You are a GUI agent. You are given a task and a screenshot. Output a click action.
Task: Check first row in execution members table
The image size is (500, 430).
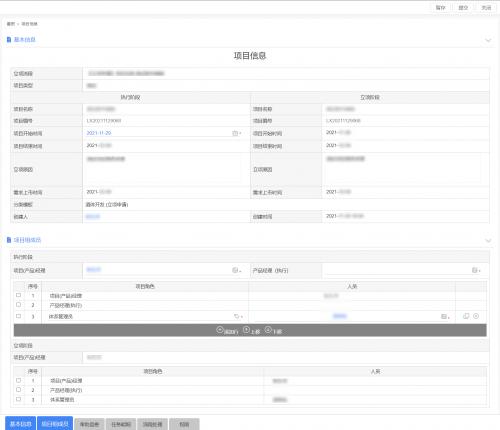click(19, 295)
